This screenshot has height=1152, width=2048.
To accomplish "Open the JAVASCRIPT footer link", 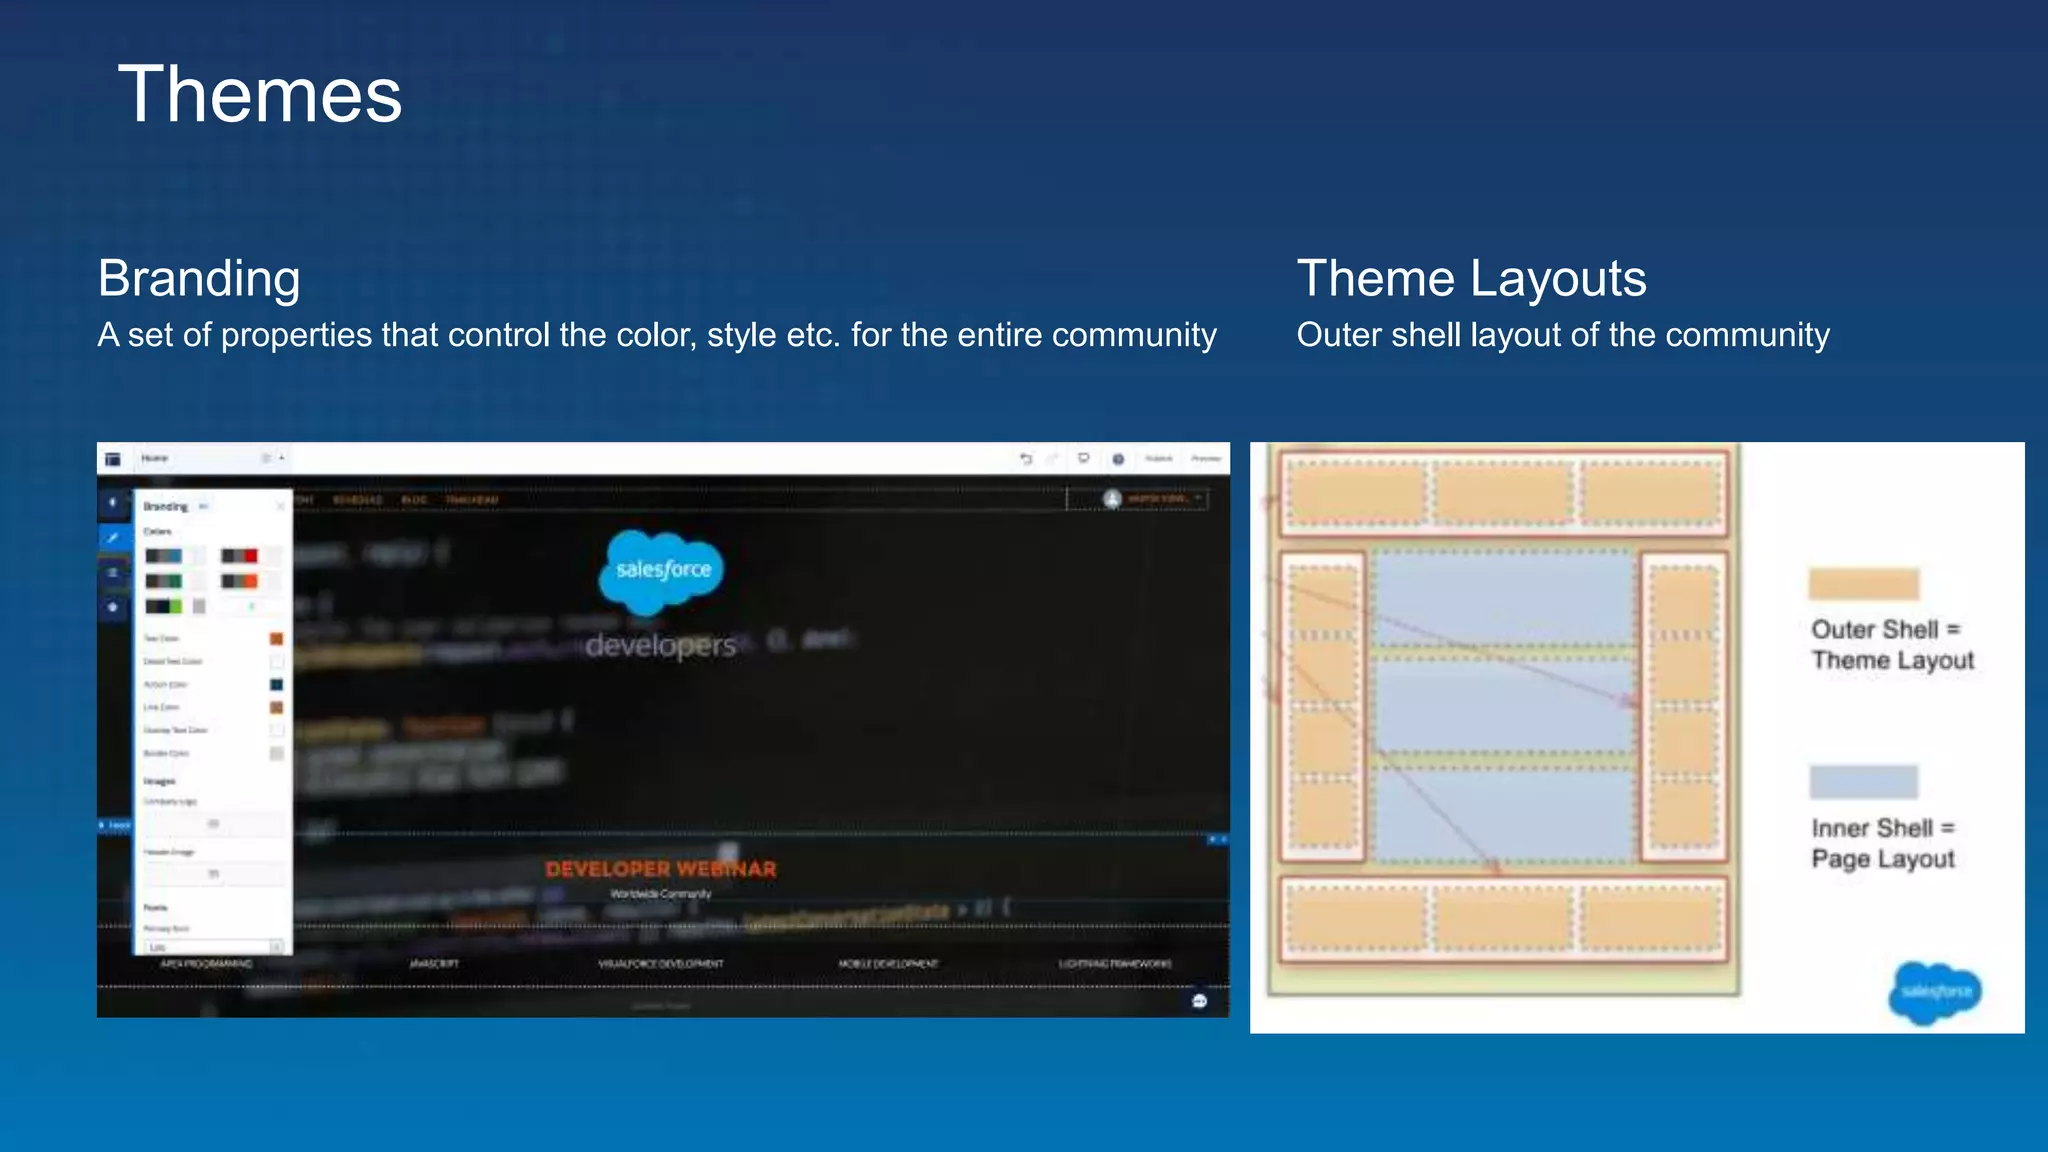I will (x=434, y=964).
